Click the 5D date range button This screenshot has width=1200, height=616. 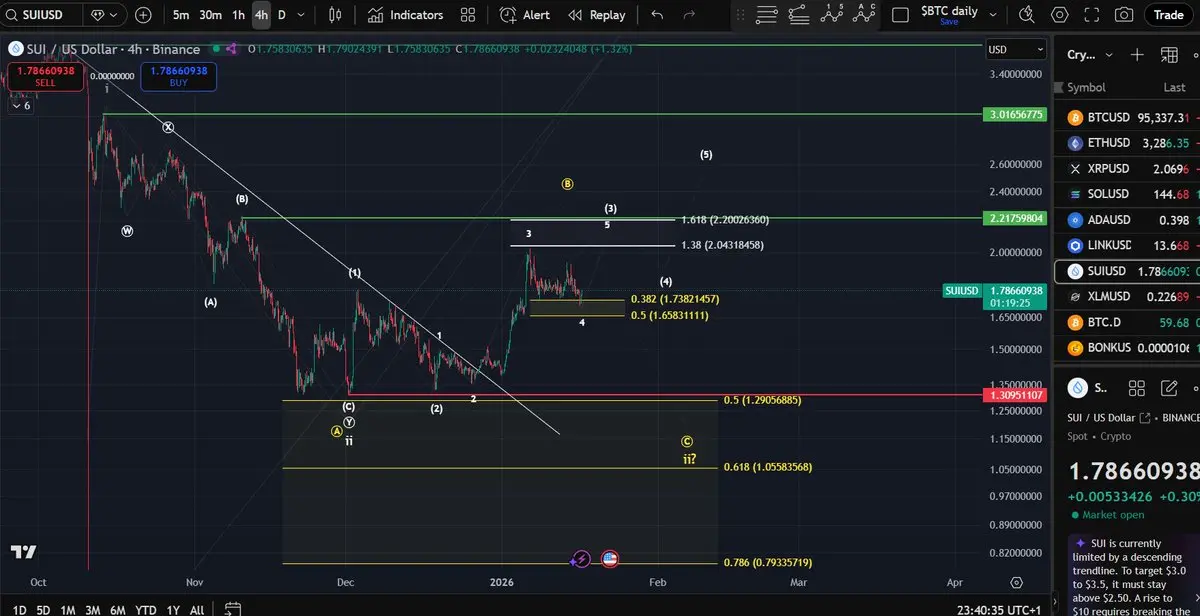click(x=43, y=609)
